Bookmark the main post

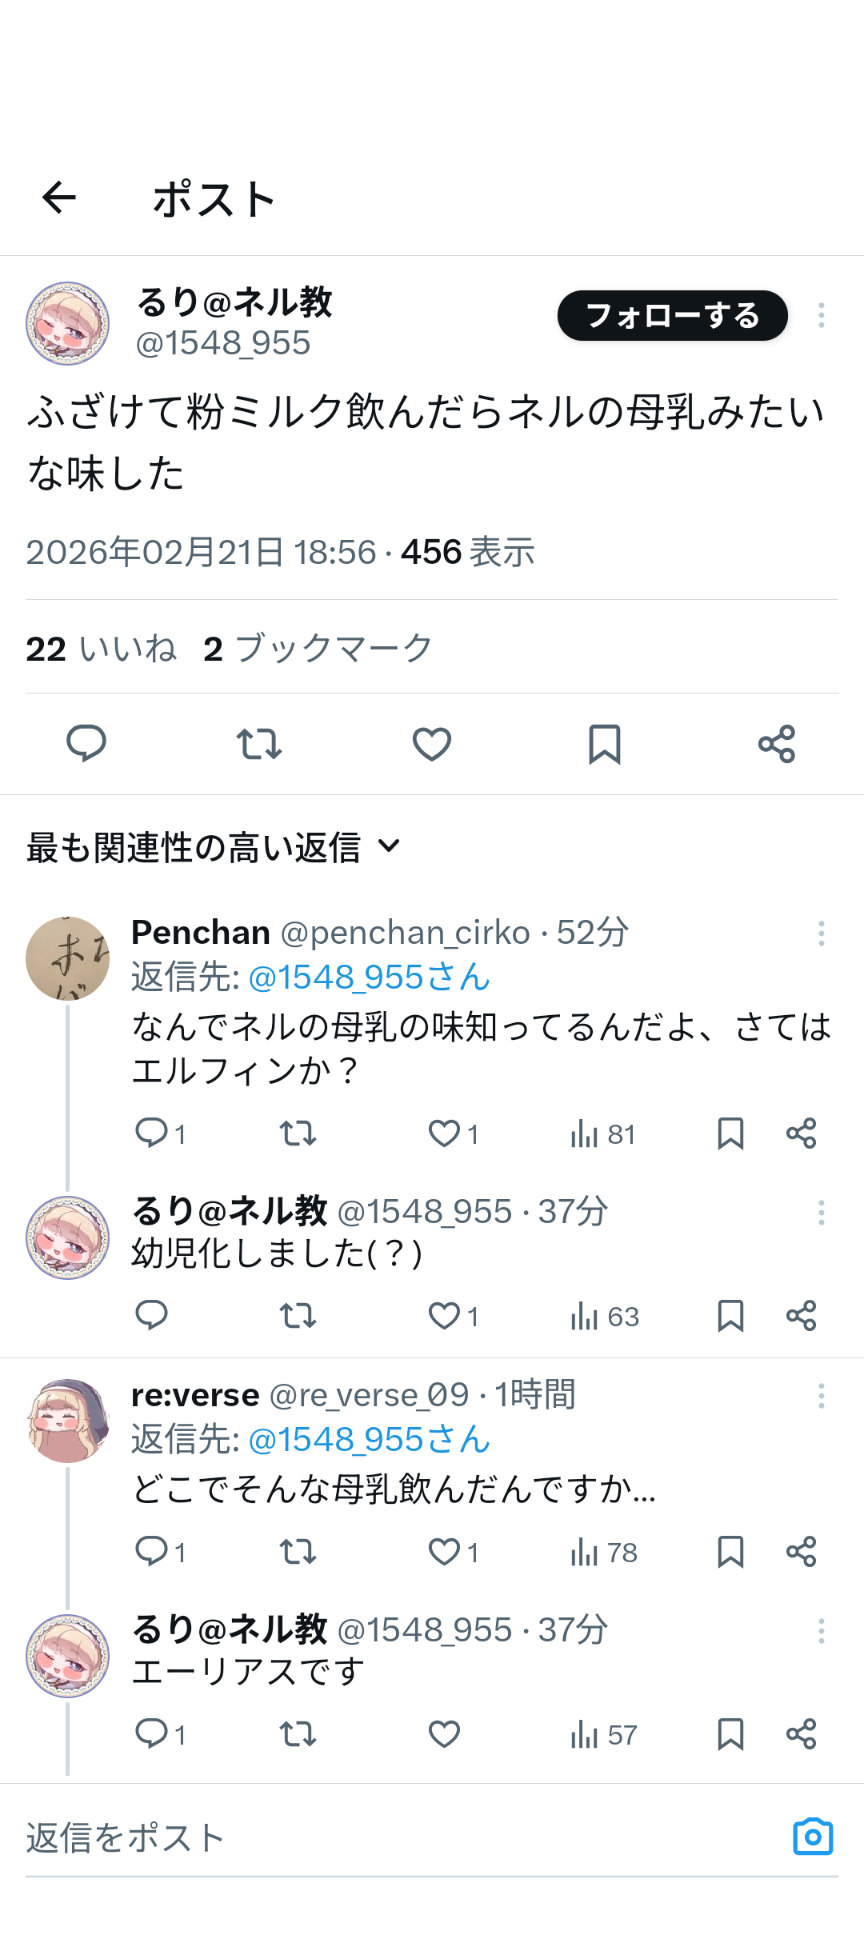click(604, 744)
